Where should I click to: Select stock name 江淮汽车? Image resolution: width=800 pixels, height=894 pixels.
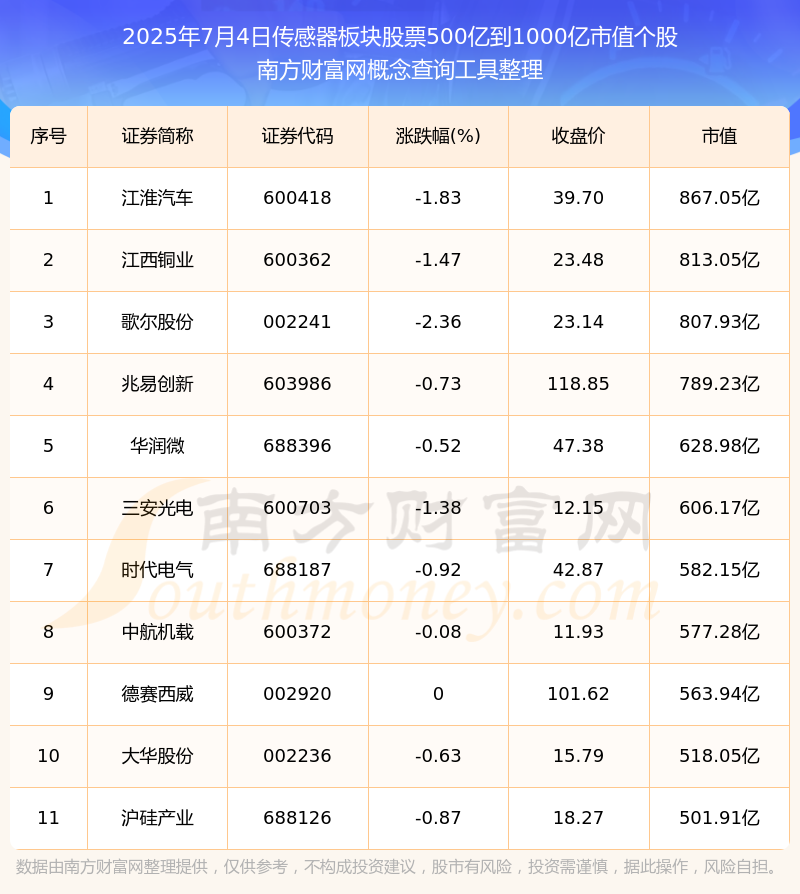(x=157, y=198)
